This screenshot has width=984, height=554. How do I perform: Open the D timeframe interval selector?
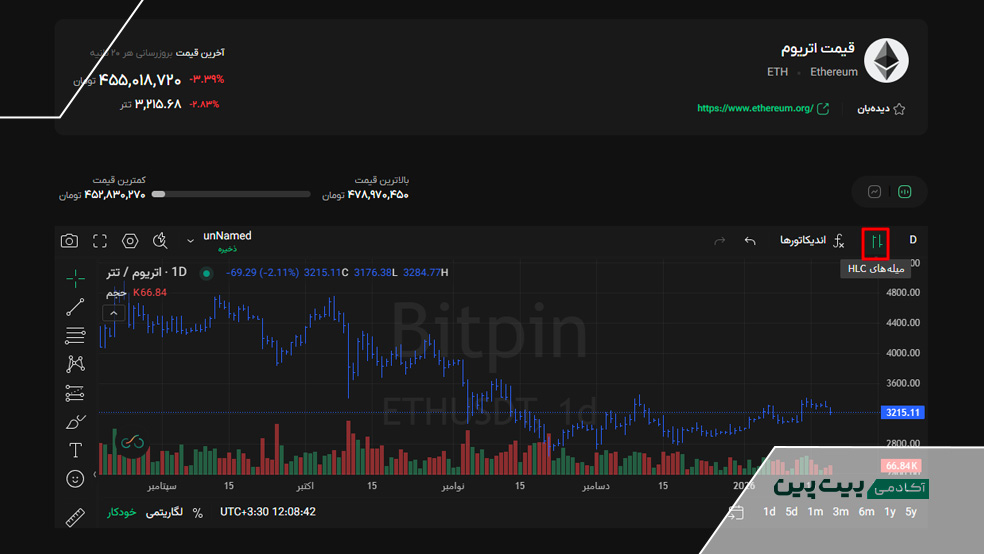point(912,240)
